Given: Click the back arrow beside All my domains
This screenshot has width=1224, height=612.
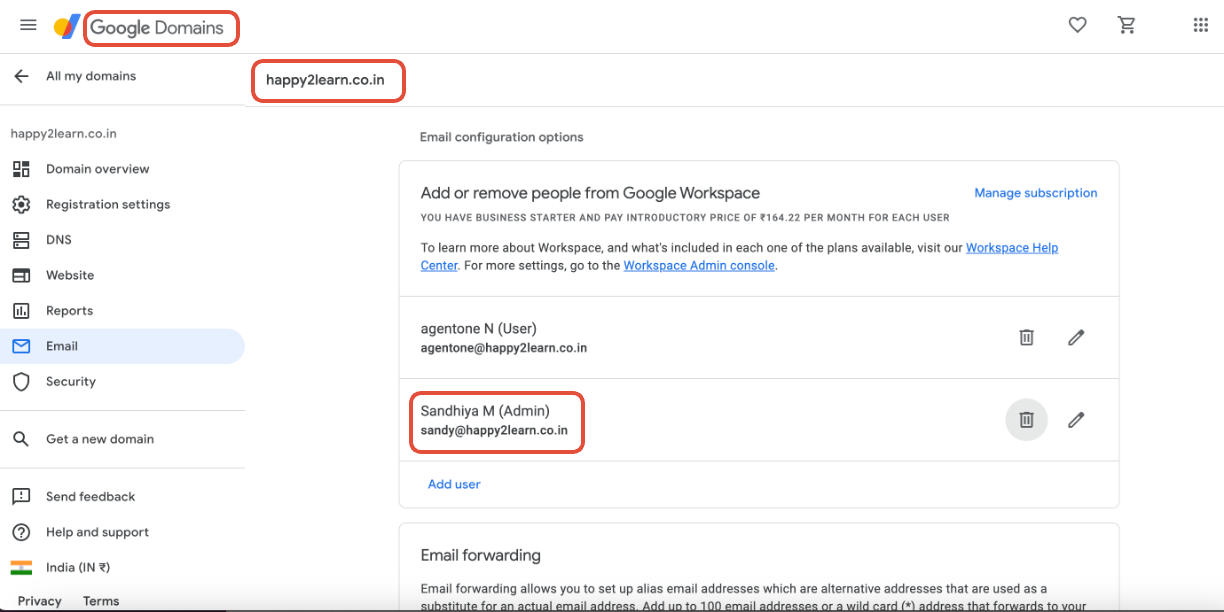Looking at the screenshot, I should 21,76.
